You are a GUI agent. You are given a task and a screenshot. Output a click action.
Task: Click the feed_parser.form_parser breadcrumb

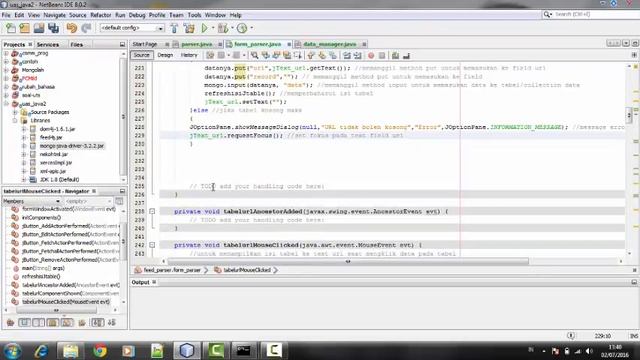[172, 270]
